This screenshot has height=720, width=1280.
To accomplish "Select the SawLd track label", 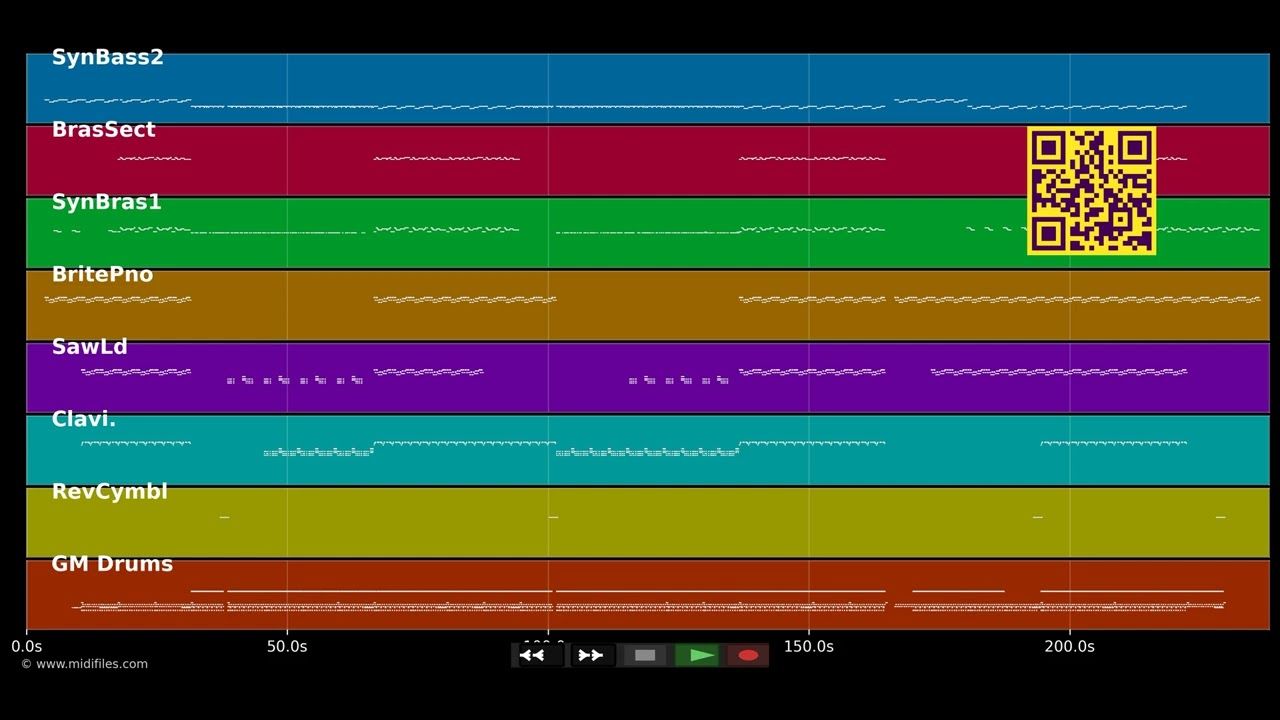I will point(89,348).
